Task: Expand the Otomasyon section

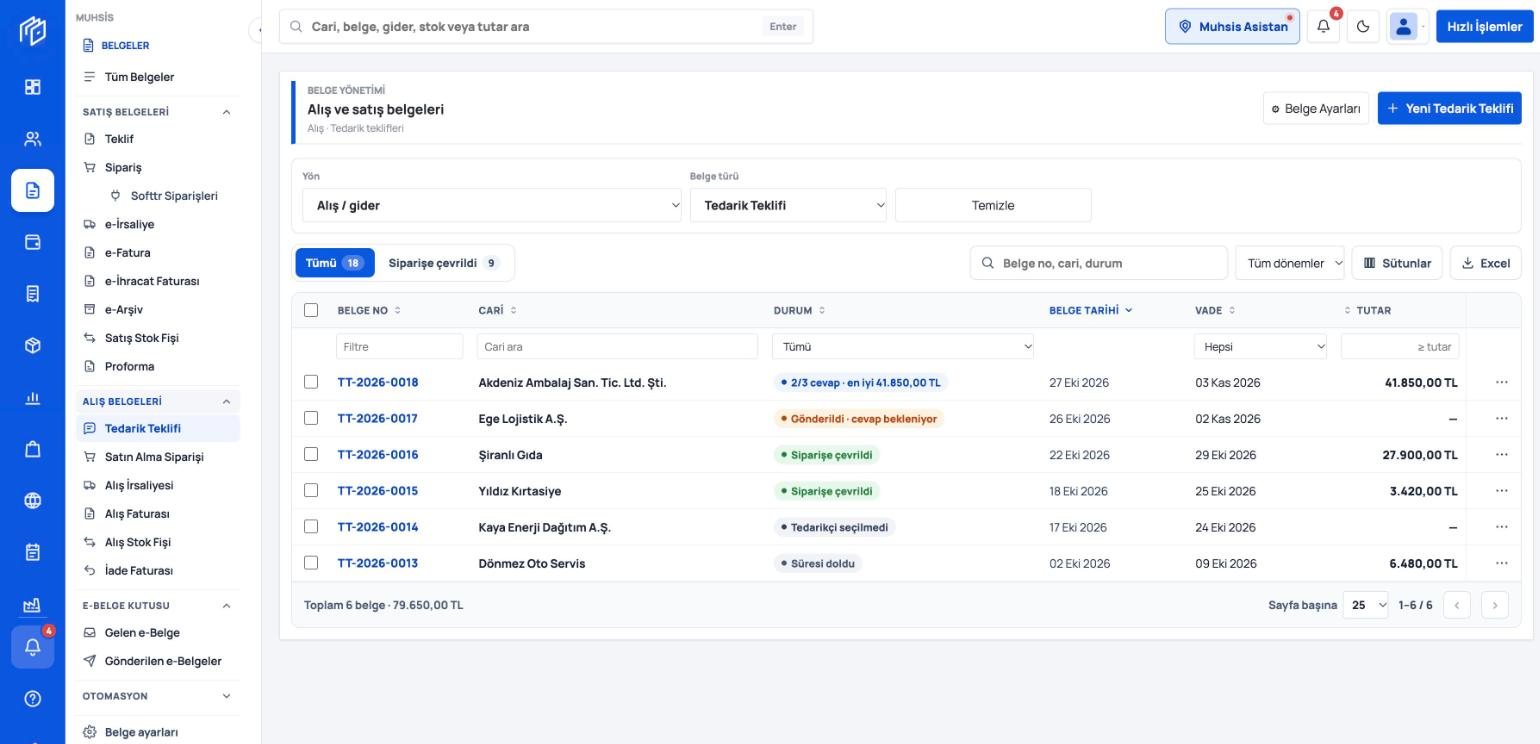Action: pos(226,696)
